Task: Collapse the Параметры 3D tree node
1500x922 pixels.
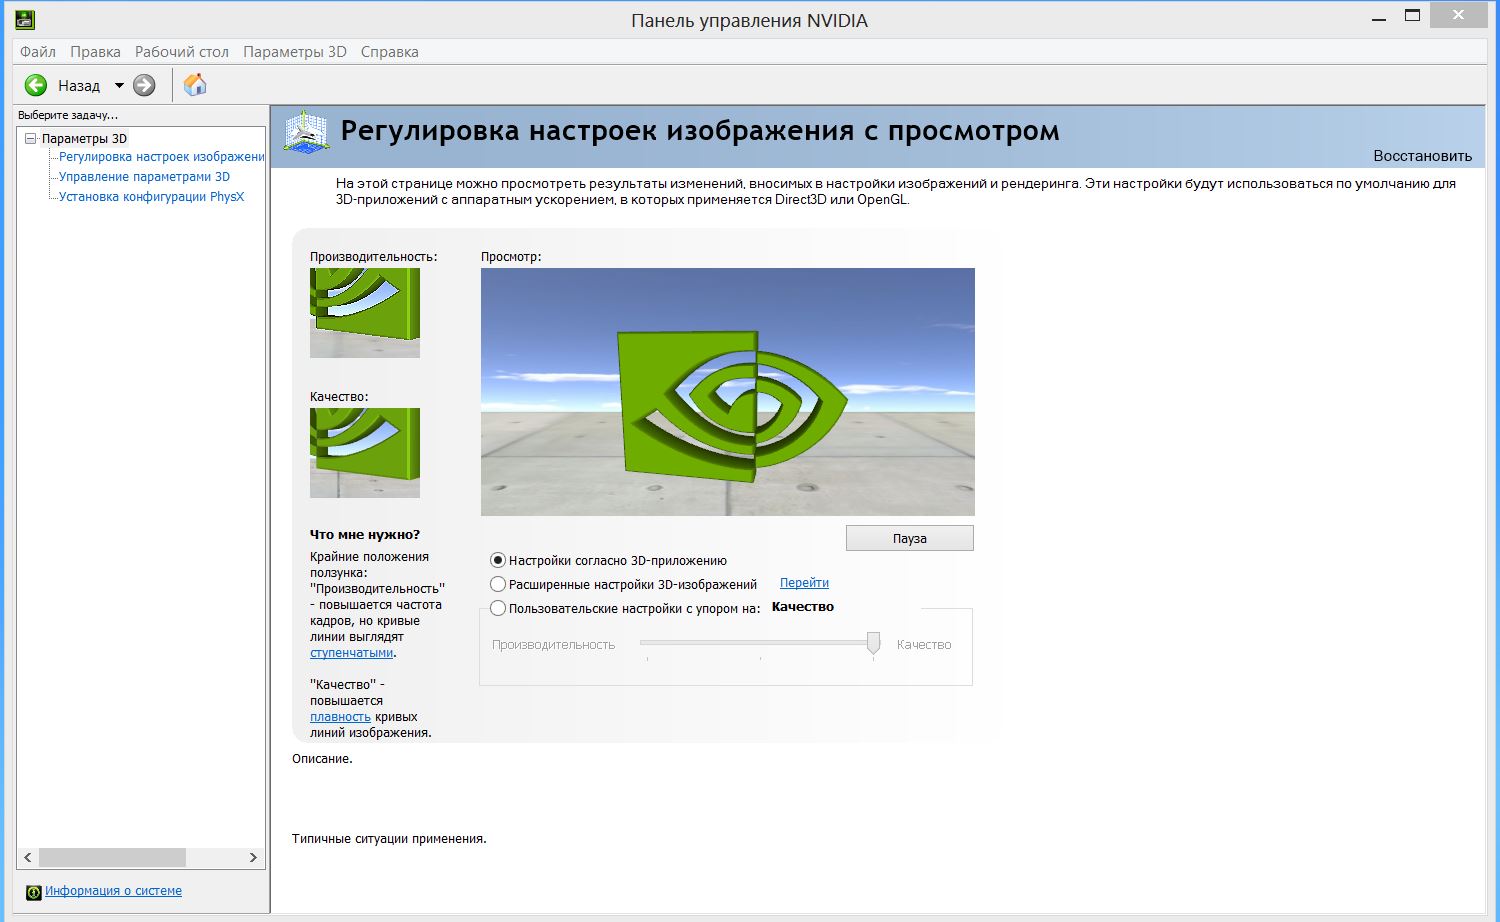Action: pyautogui.click(x=30, y=139)
